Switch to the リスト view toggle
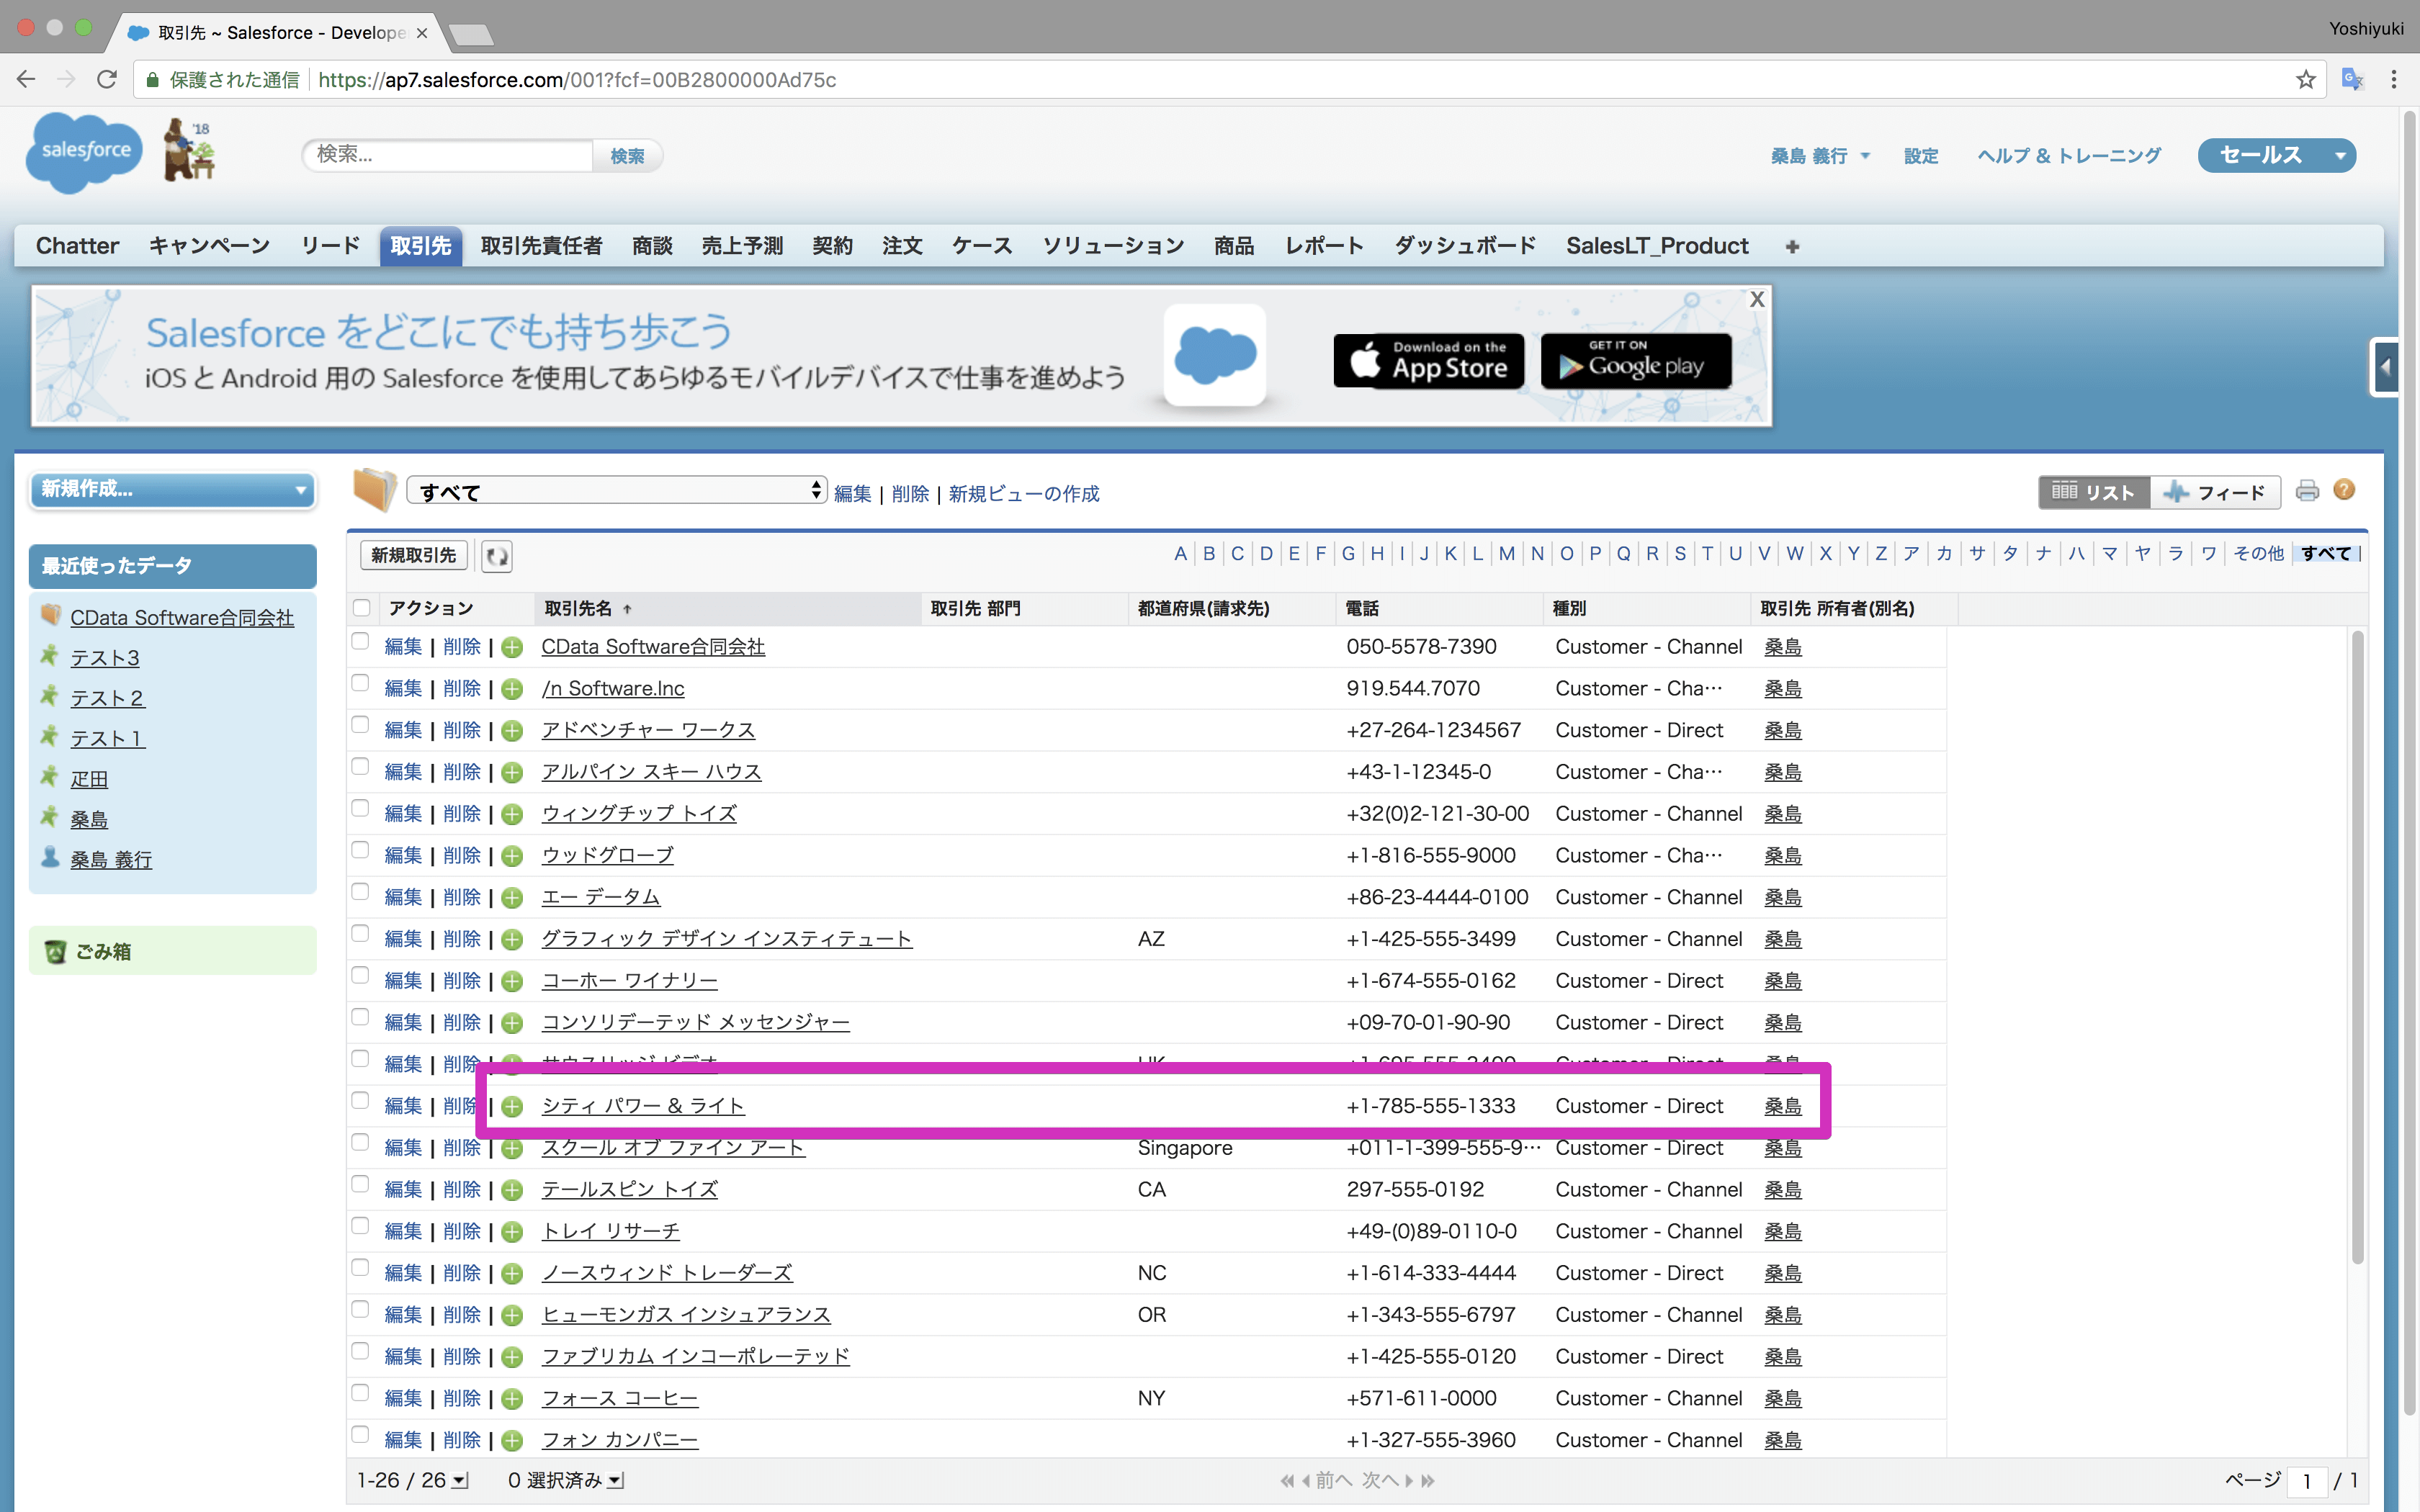 pyautogui.click(x=2094, y=492)
